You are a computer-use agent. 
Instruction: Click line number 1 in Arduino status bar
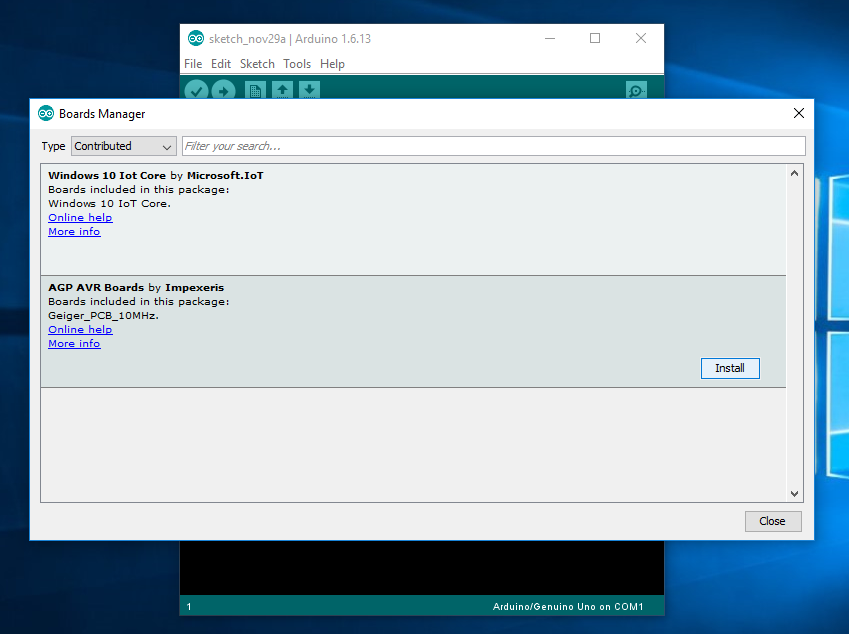pos(189,606)
